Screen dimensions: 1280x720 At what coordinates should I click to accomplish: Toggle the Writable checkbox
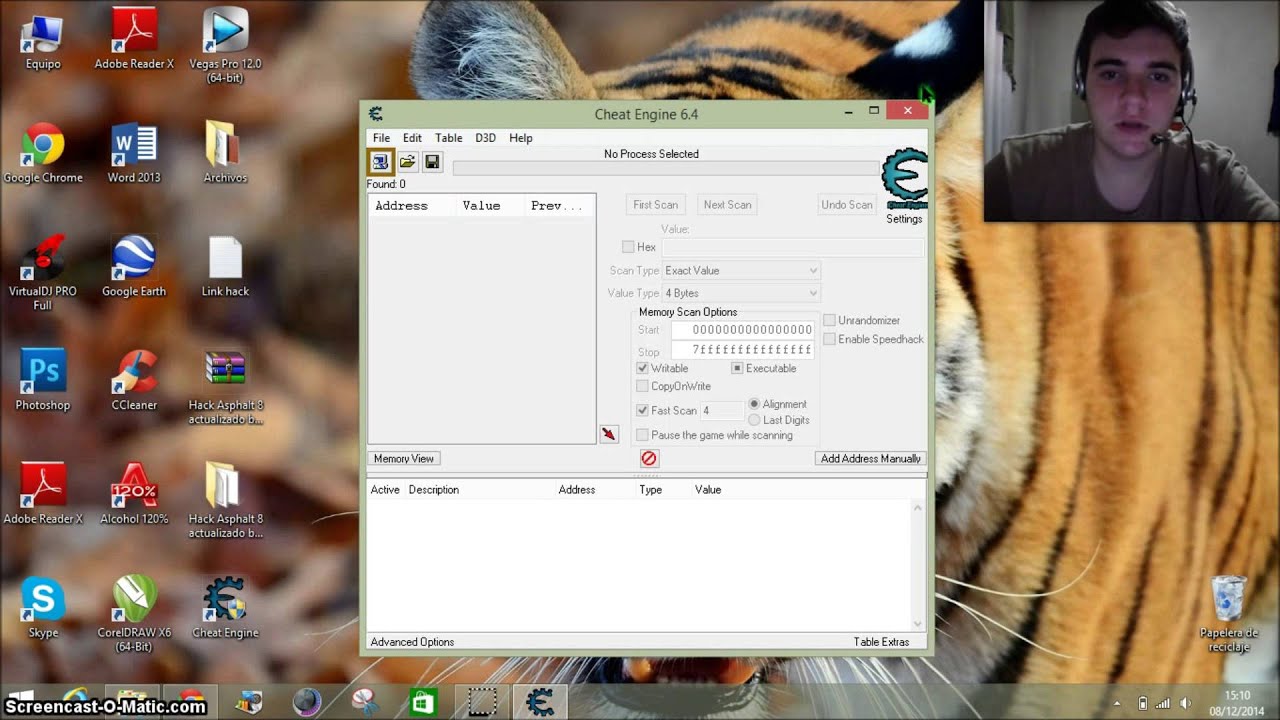(x=643, y=368)
